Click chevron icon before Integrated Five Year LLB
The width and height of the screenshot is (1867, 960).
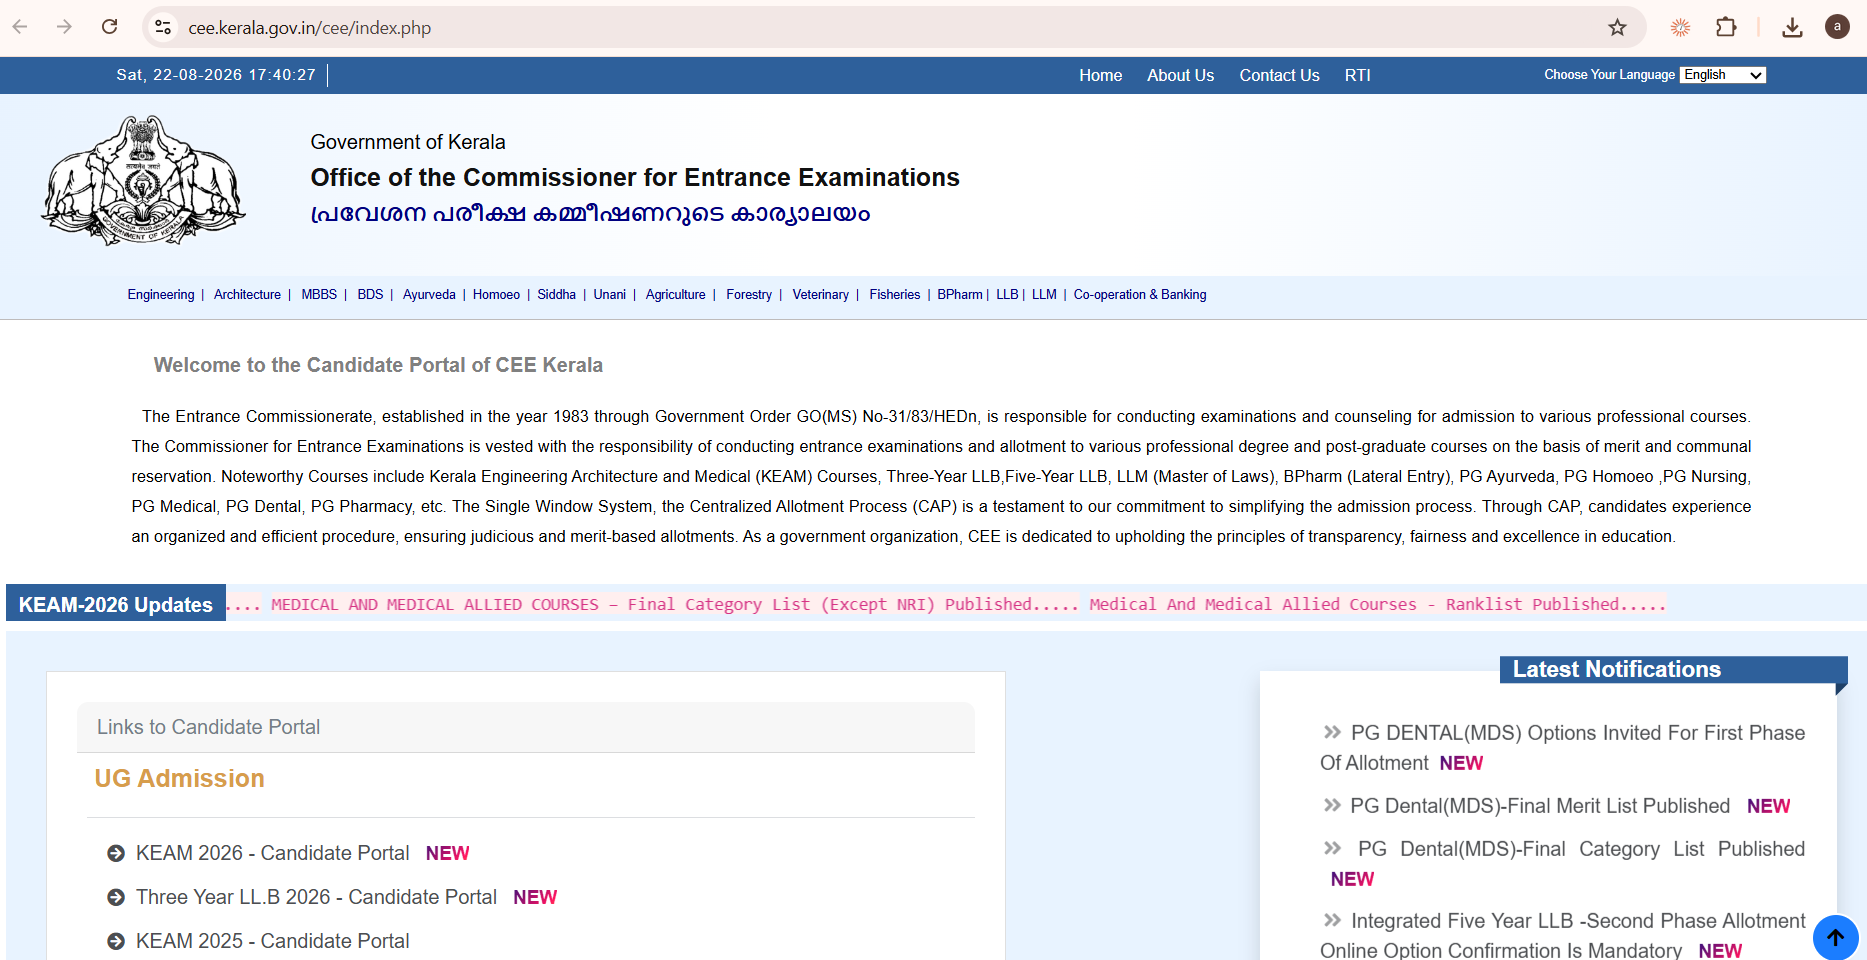(1332, 920)
